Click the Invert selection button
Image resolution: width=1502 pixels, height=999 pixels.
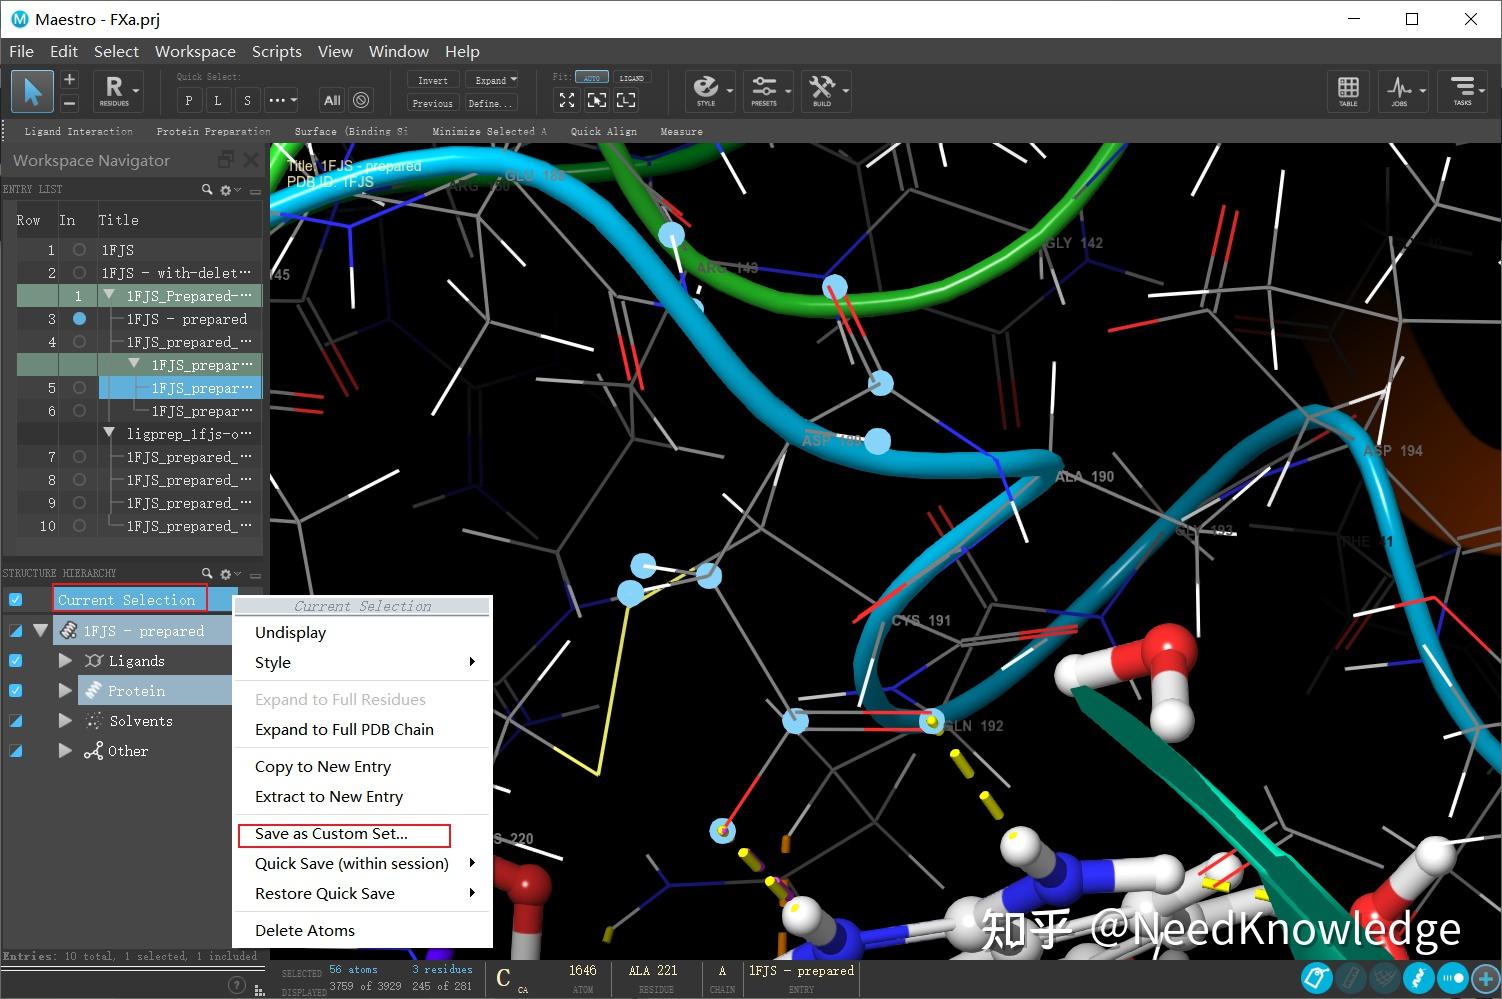(432, 79)
